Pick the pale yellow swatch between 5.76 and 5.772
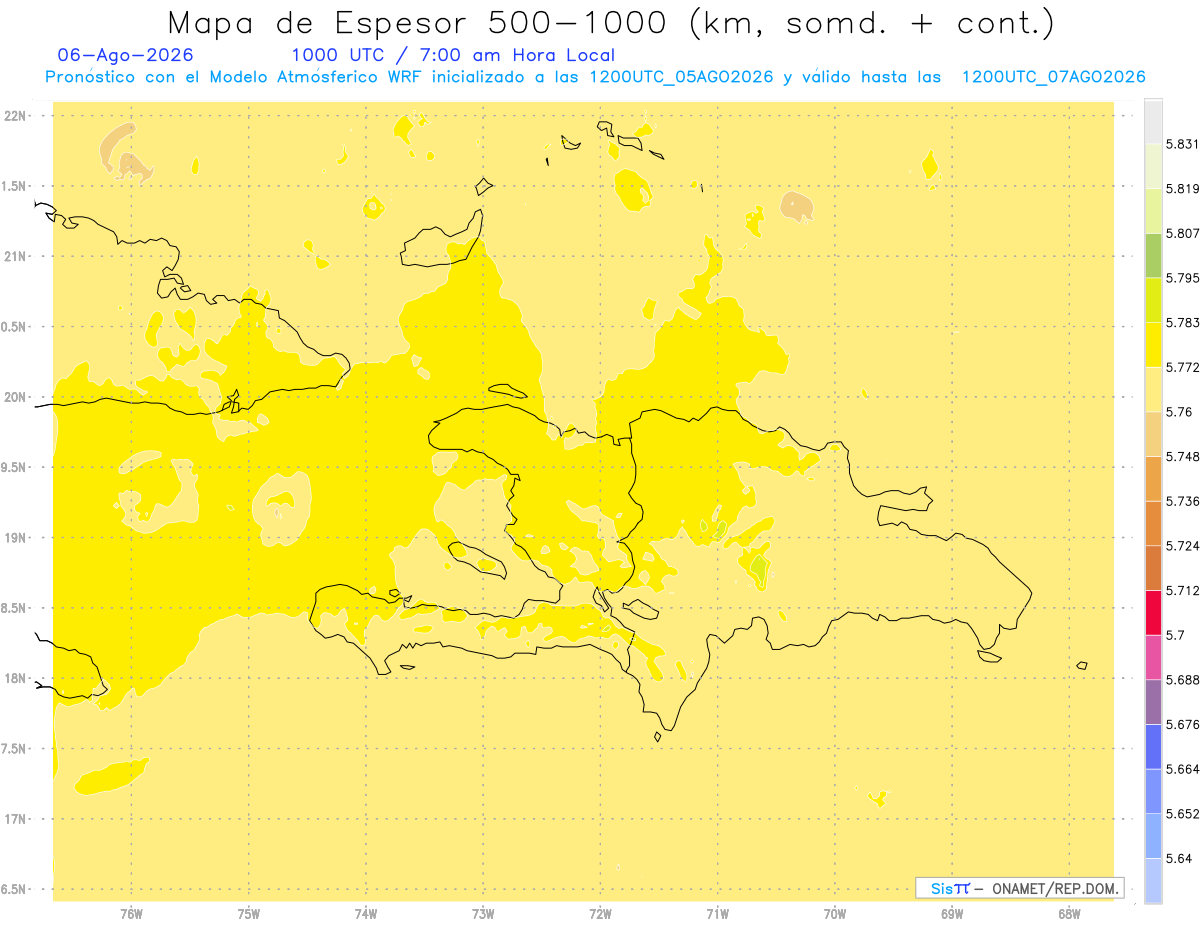Viewport: 1200px width, 927px height. 1153,389
